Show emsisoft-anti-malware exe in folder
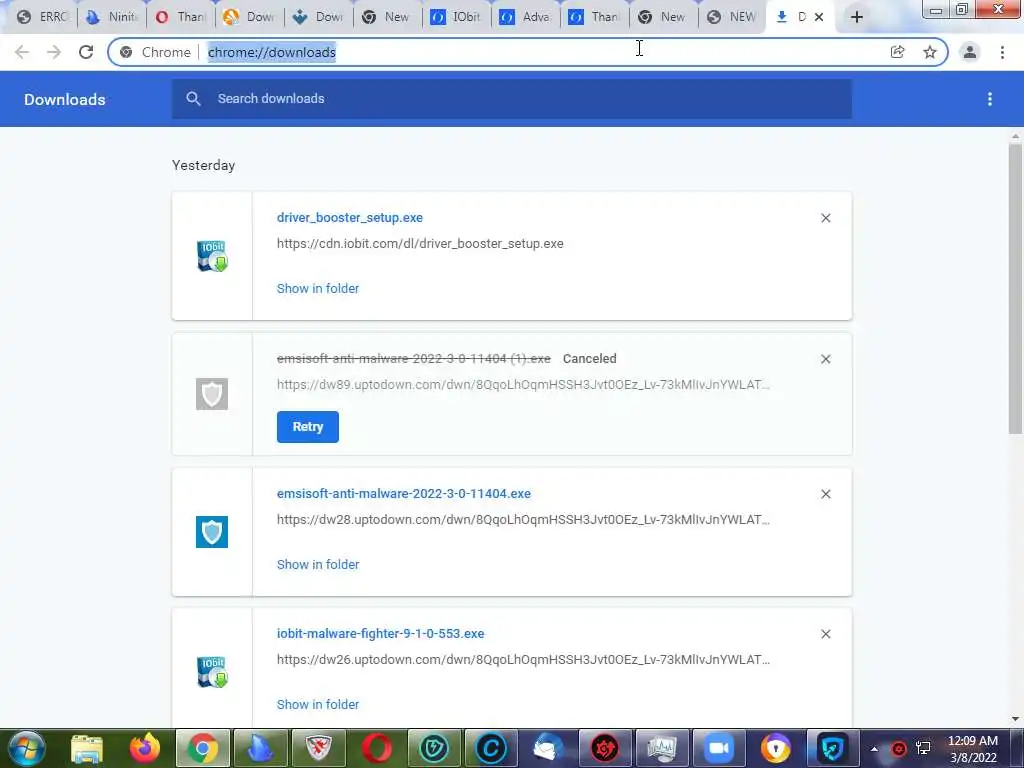The height and width of the screenshot is (768, 1024). [x=317, y=564]
